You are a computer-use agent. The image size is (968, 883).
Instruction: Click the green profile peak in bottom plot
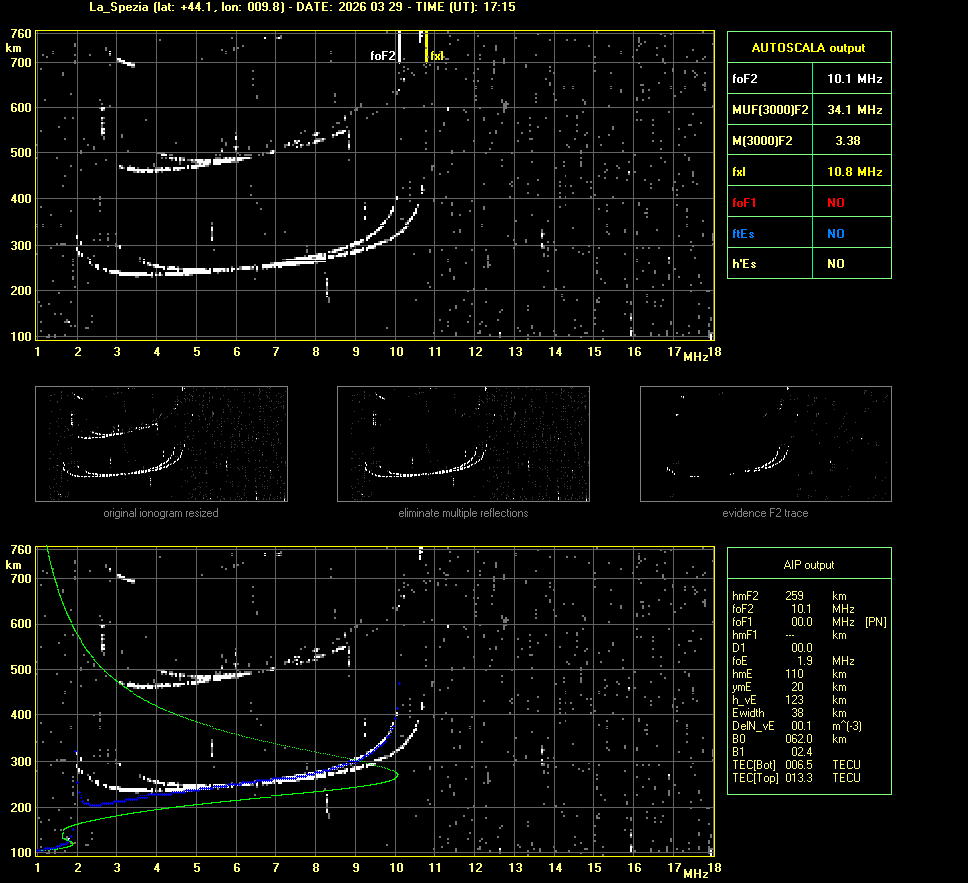coord(397,774)
